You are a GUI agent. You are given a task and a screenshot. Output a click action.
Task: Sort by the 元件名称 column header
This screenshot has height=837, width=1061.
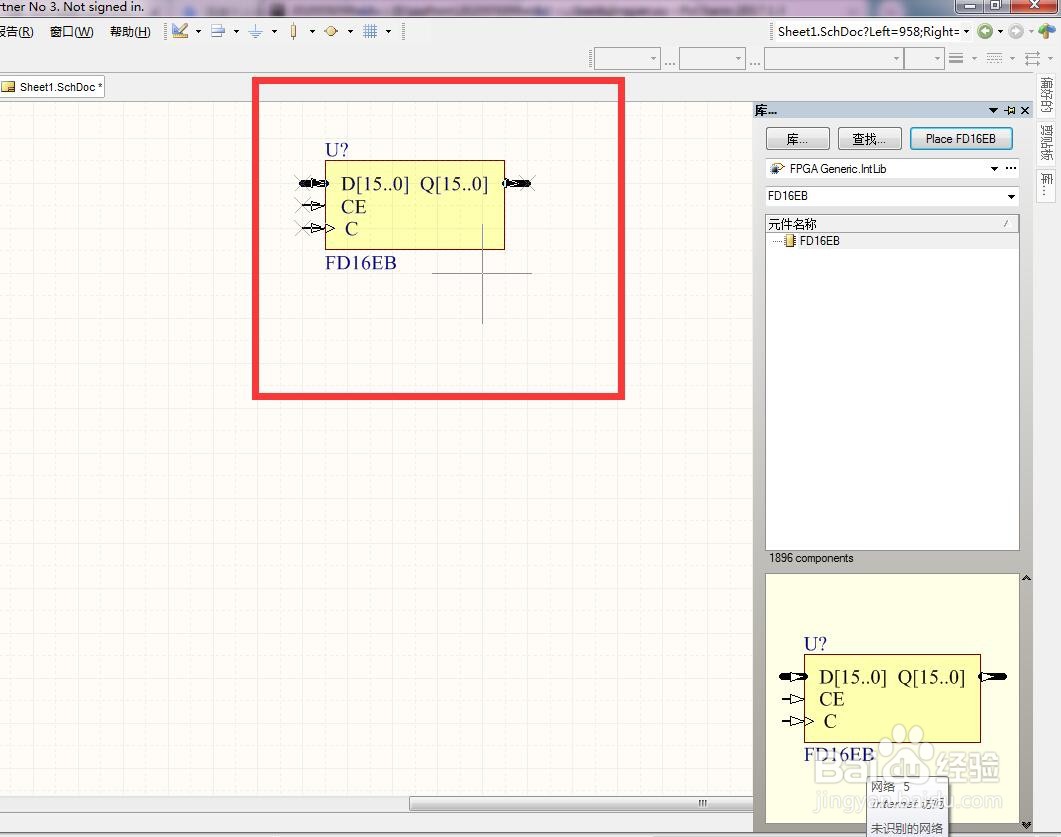[892, 223]
